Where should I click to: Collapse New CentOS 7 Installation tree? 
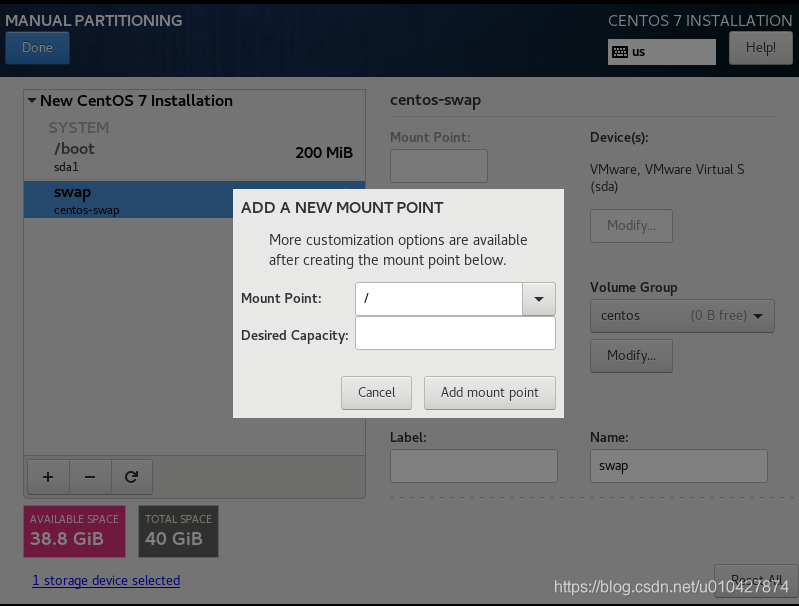coord(32,100)
